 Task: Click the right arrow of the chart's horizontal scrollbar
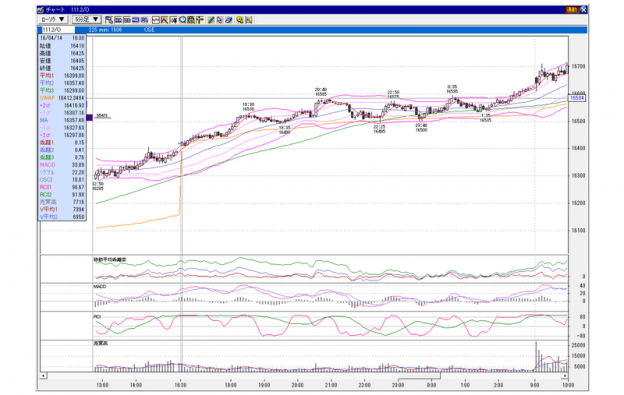click(x=564, y=376)
